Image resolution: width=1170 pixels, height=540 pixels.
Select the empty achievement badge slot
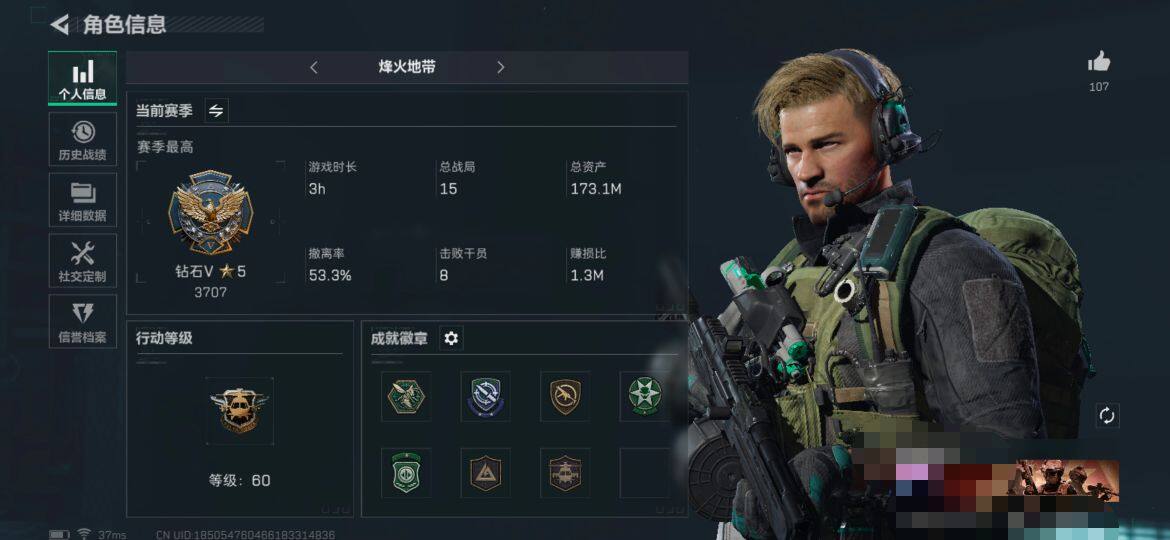644,473
